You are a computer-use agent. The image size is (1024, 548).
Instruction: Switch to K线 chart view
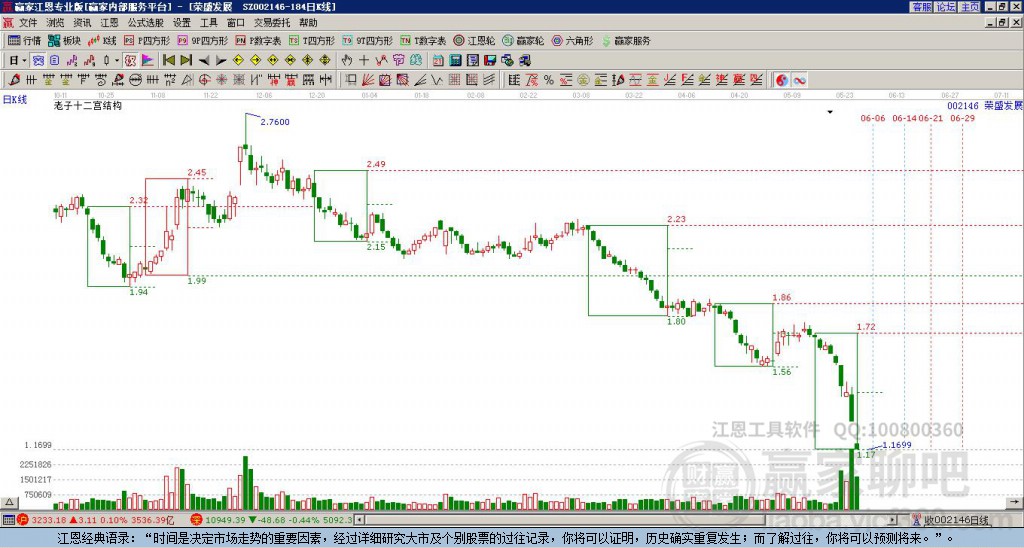point(102,40)
